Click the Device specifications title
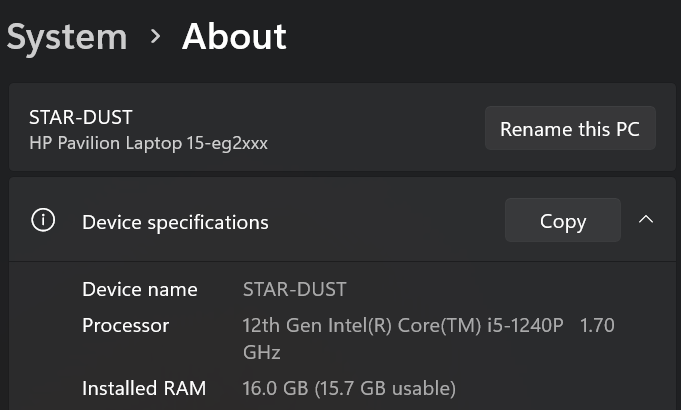Image resolution: width=681 pixels, height=410 pixels. click(175, 222)
